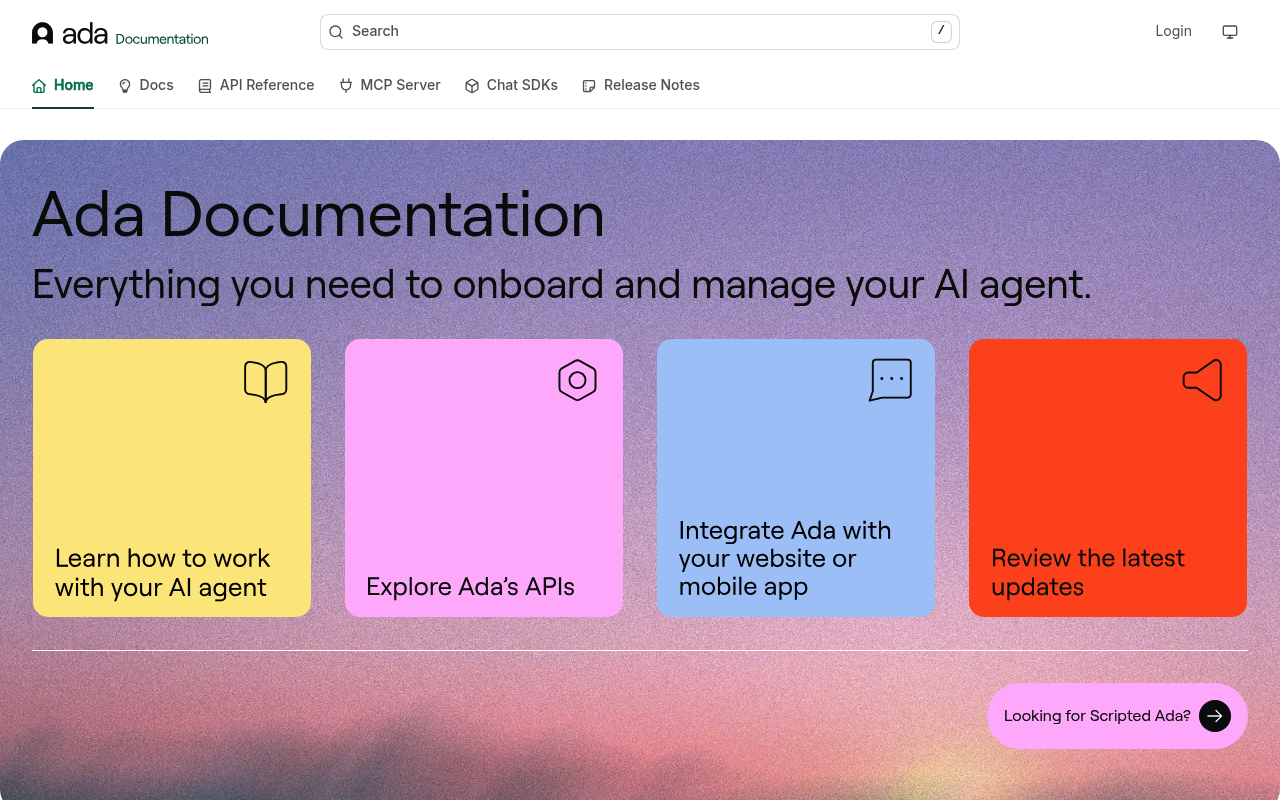Click the Release Notes note icon
The width and height of the screenshot is (1280, 800).
(589, 86)
